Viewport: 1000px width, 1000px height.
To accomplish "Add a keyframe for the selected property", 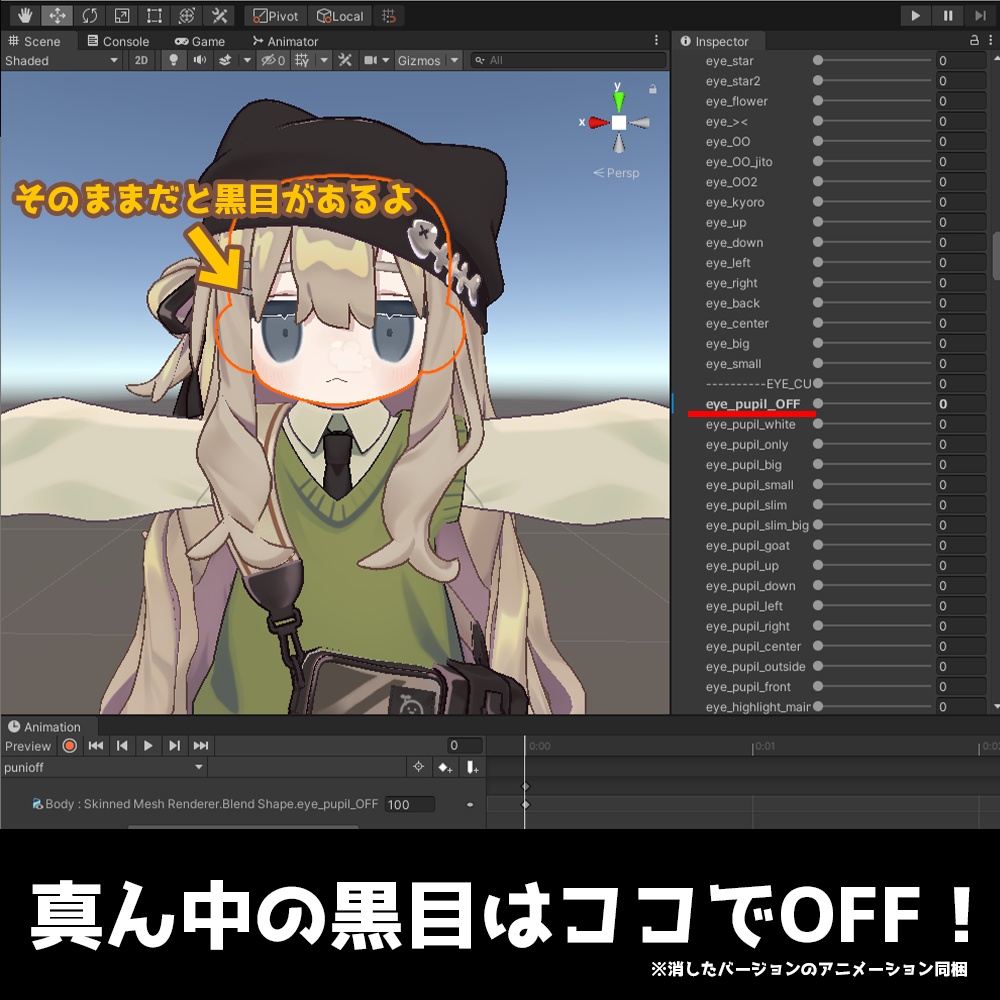I will [444, 767].
